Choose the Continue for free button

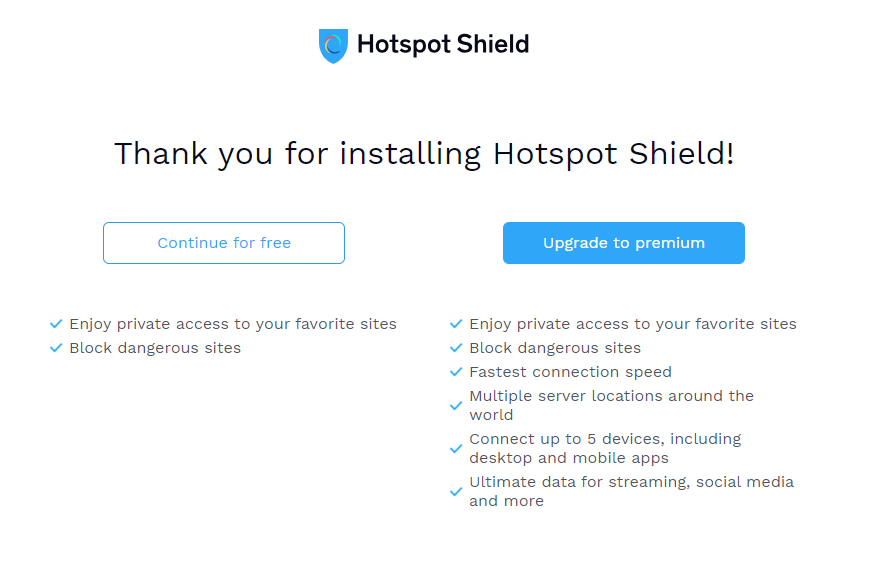pyautogui.click(x=224, y=243)
